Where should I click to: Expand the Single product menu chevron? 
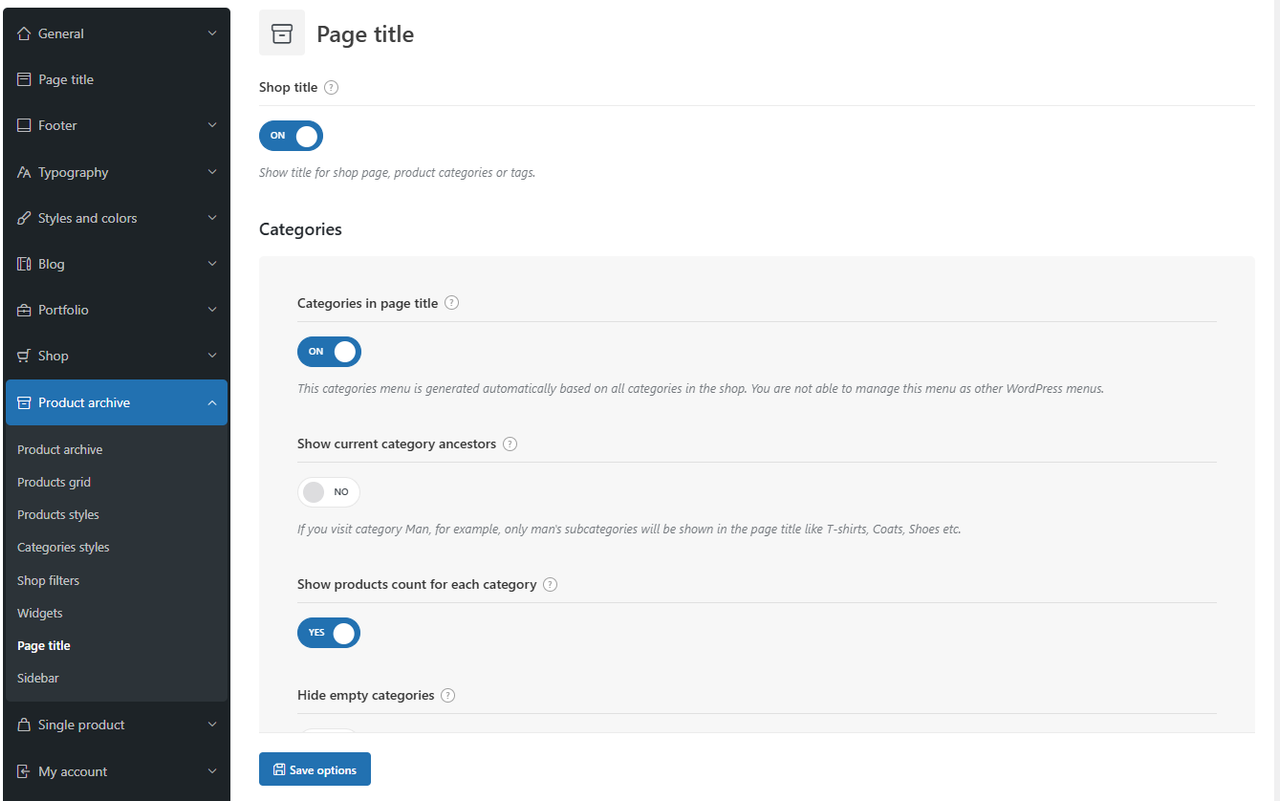212,725
